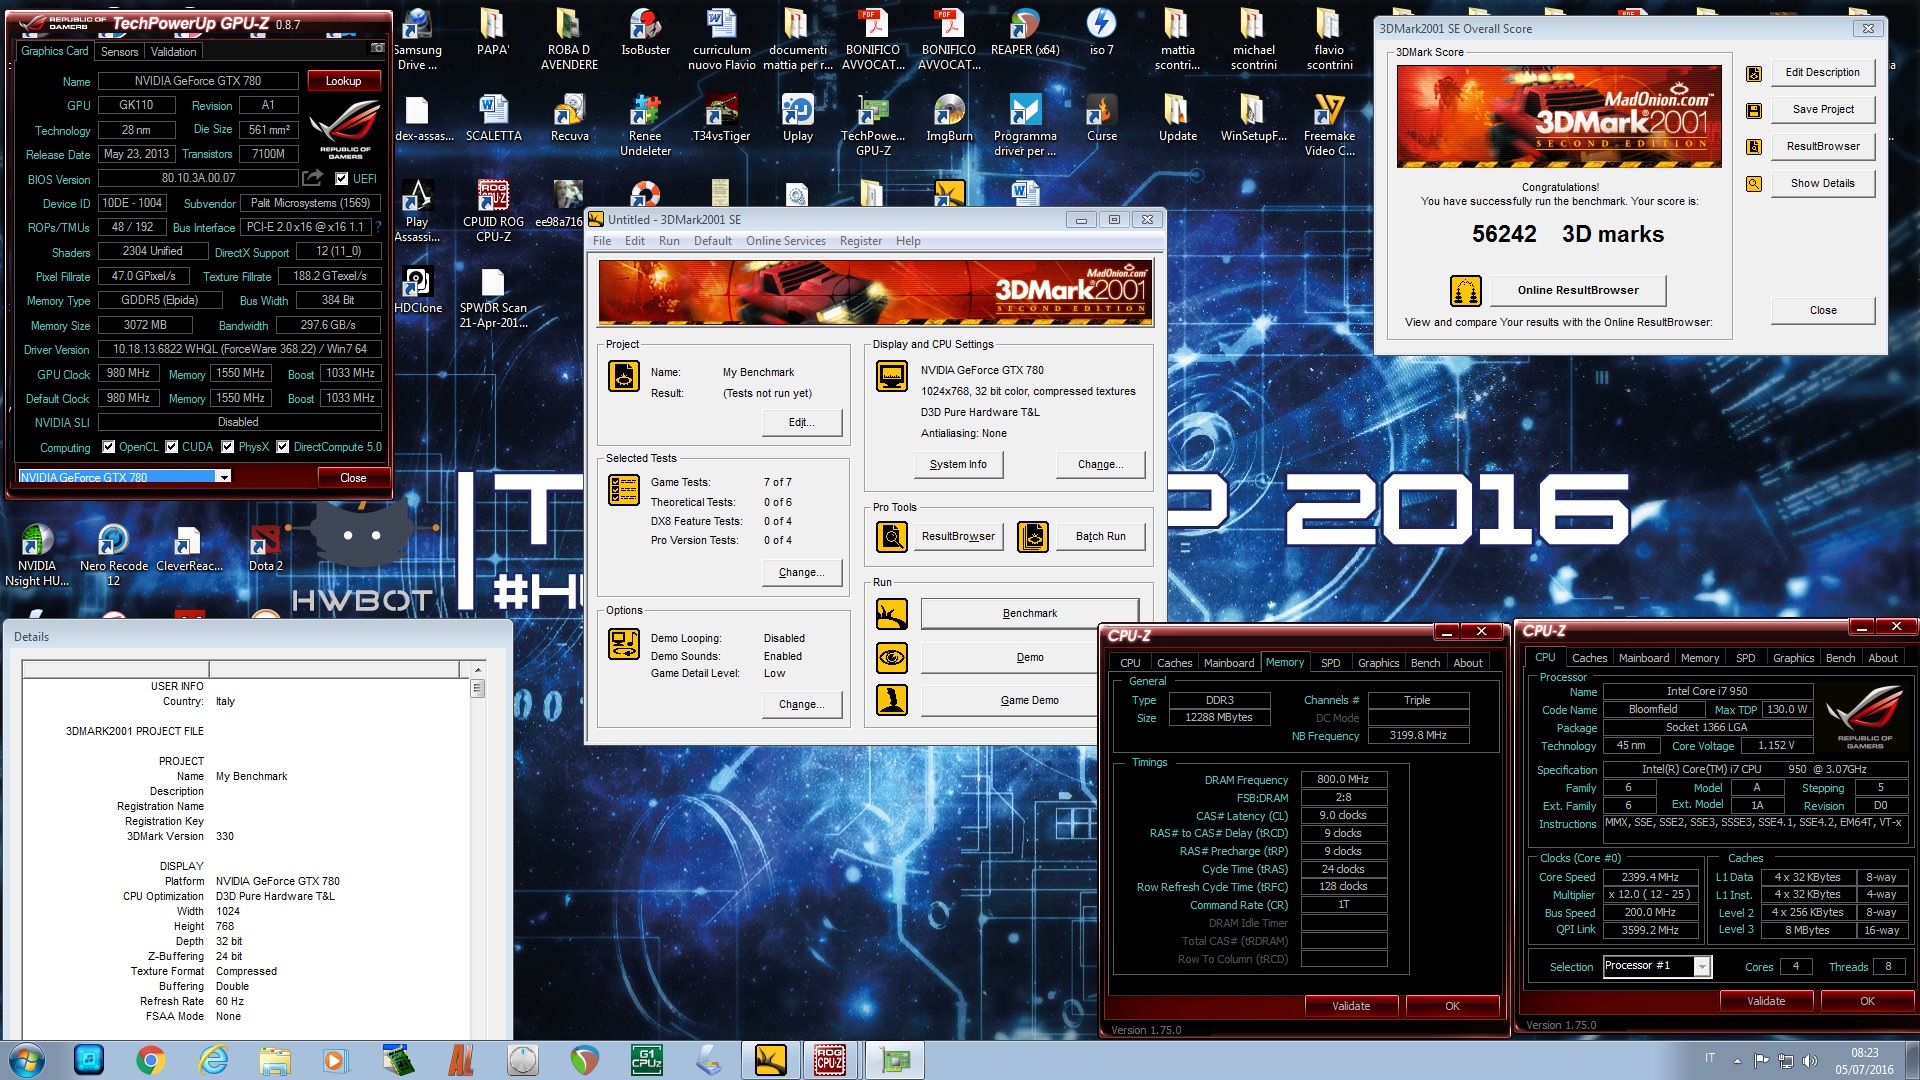Click the 3DMark2001 Second Edition banner in the score window

1559,116
